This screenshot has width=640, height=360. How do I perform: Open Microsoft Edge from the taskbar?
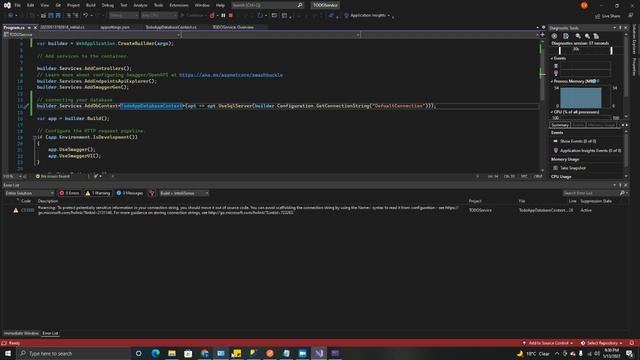coord(156,353)
